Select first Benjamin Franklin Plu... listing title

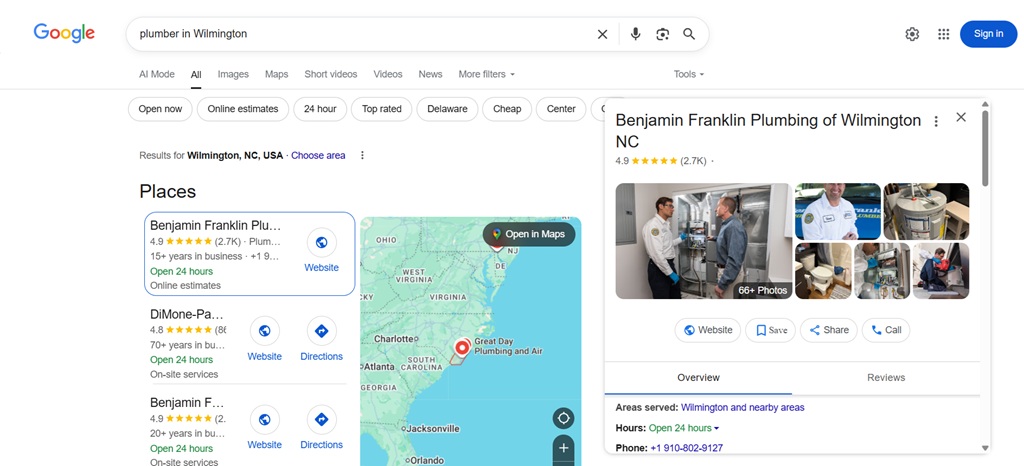click(216, 225)
